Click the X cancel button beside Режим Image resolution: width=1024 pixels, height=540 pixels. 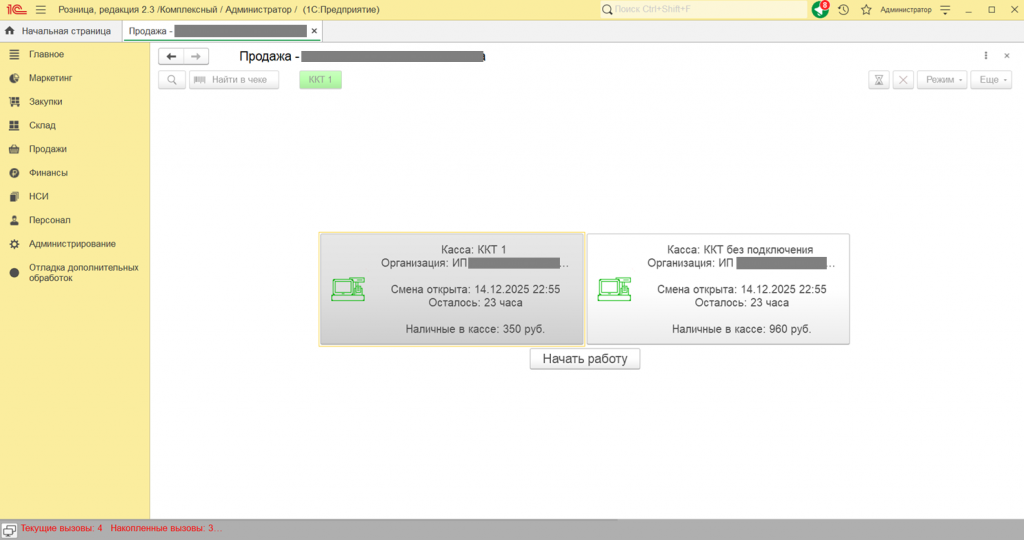[x=903, y=80]
